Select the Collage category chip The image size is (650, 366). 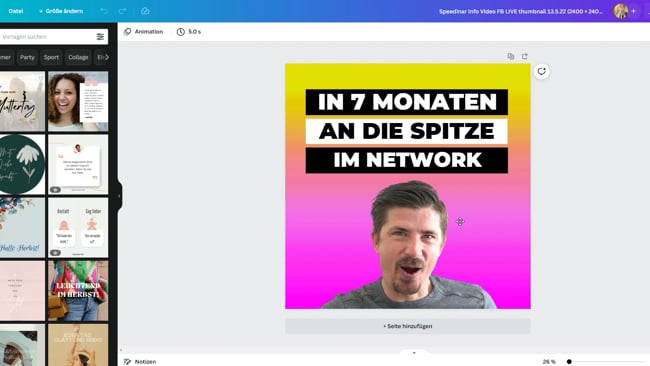[78, 57]
